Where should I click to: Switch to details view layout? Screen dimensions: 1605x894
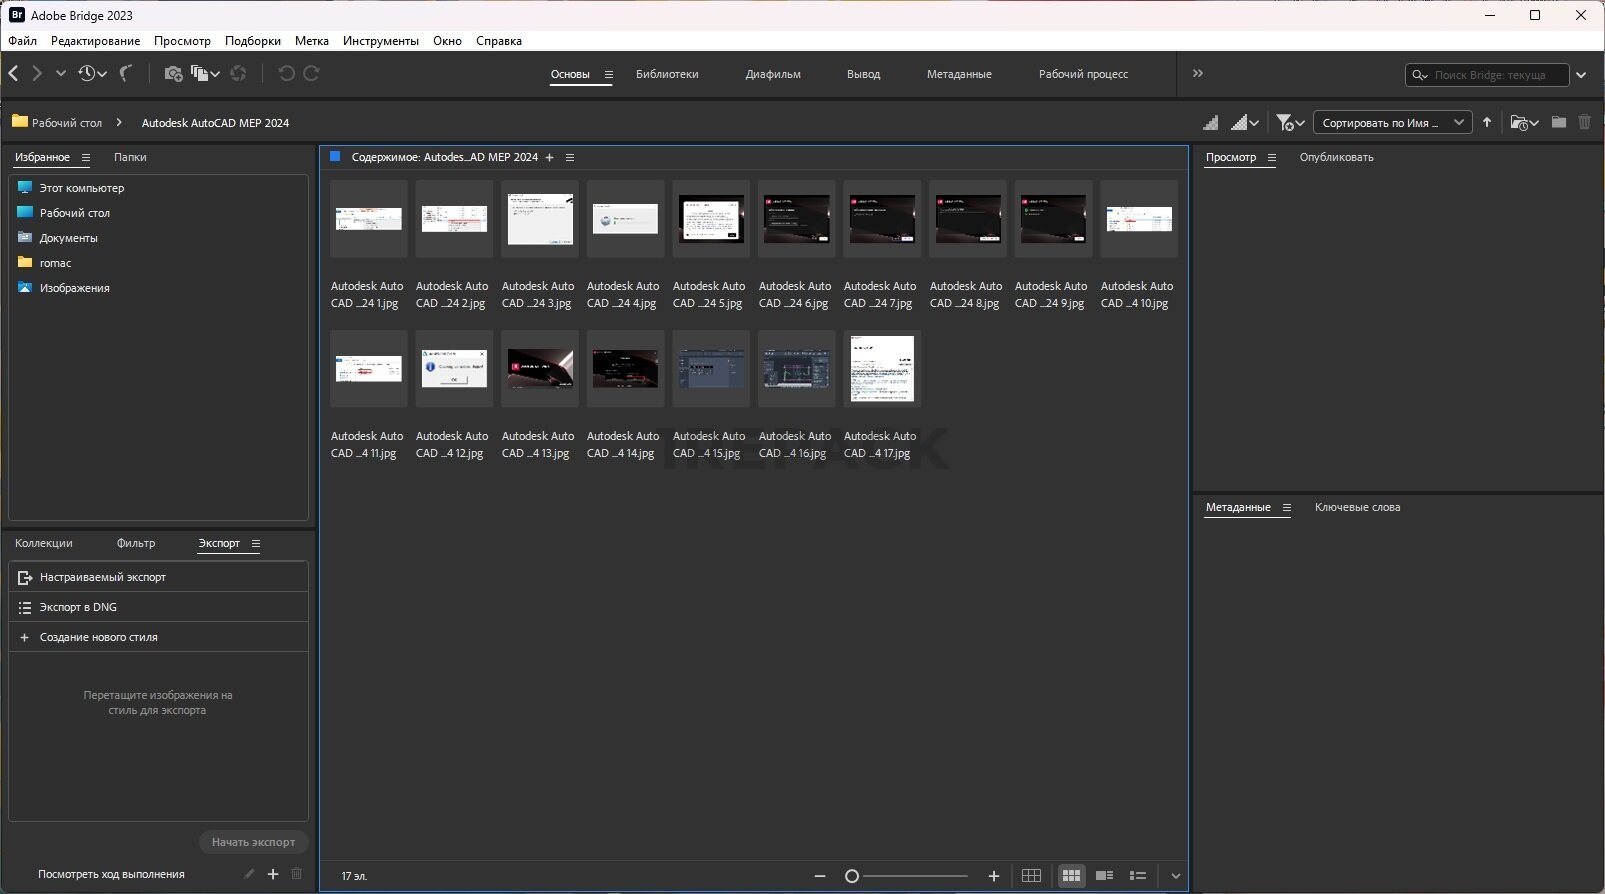(x=1104, y=876)
